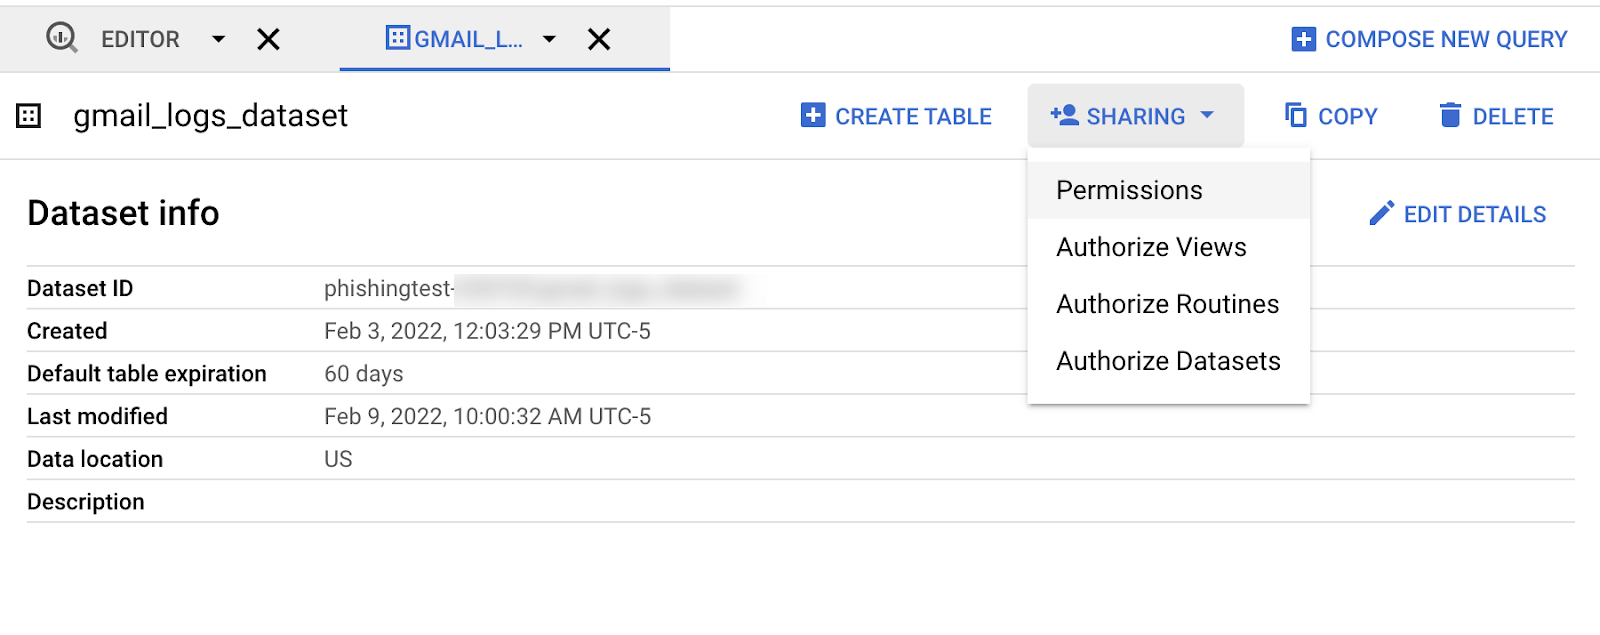The height and width of the screenshot is (635, 1600).
Task: Click the 60 days value
Action: [x=364, y=374]
